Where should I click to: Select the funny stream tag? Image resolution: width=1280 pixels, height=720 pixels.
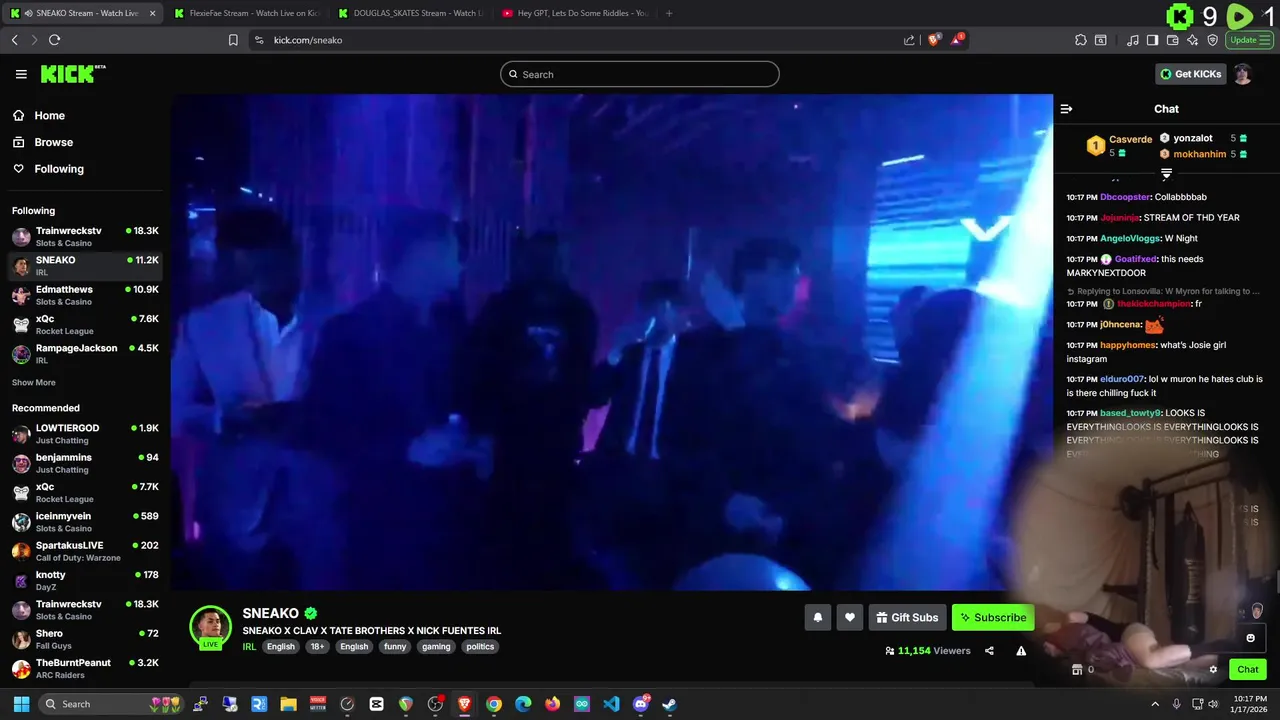395,647
